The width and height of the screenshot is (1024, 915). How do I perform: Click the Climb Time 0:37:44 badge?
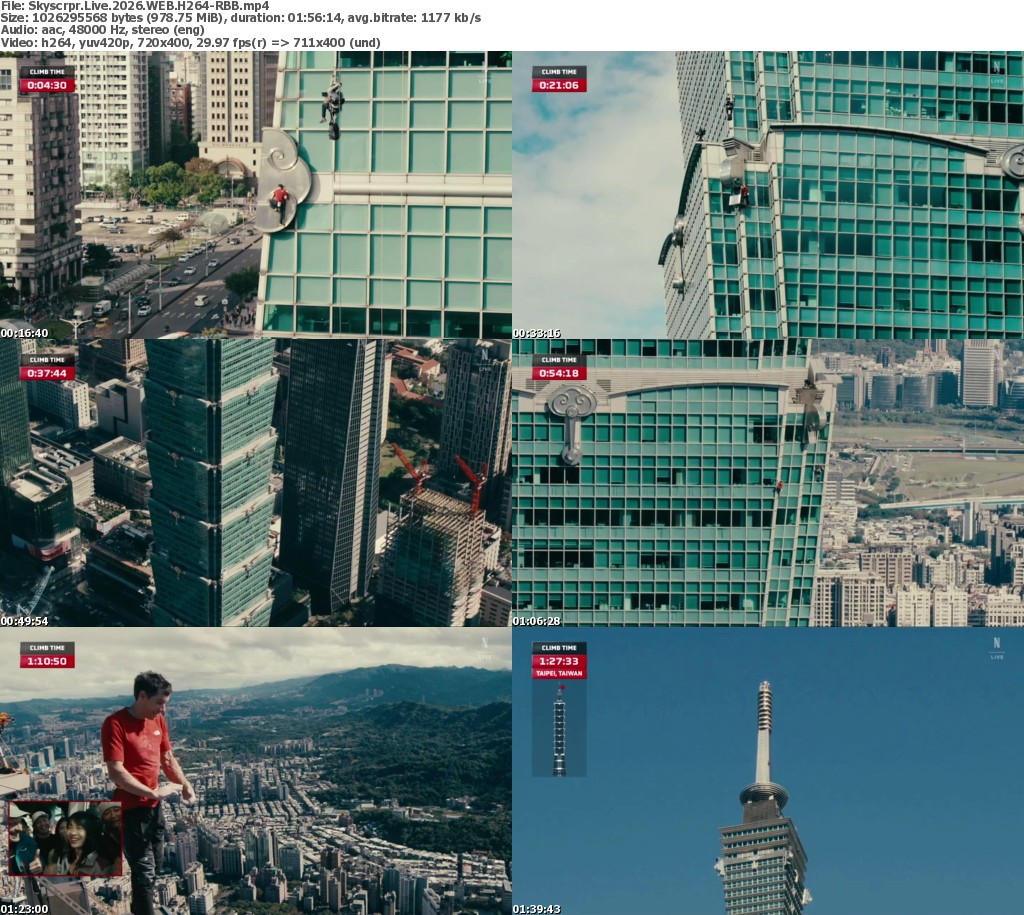(47, 367)
